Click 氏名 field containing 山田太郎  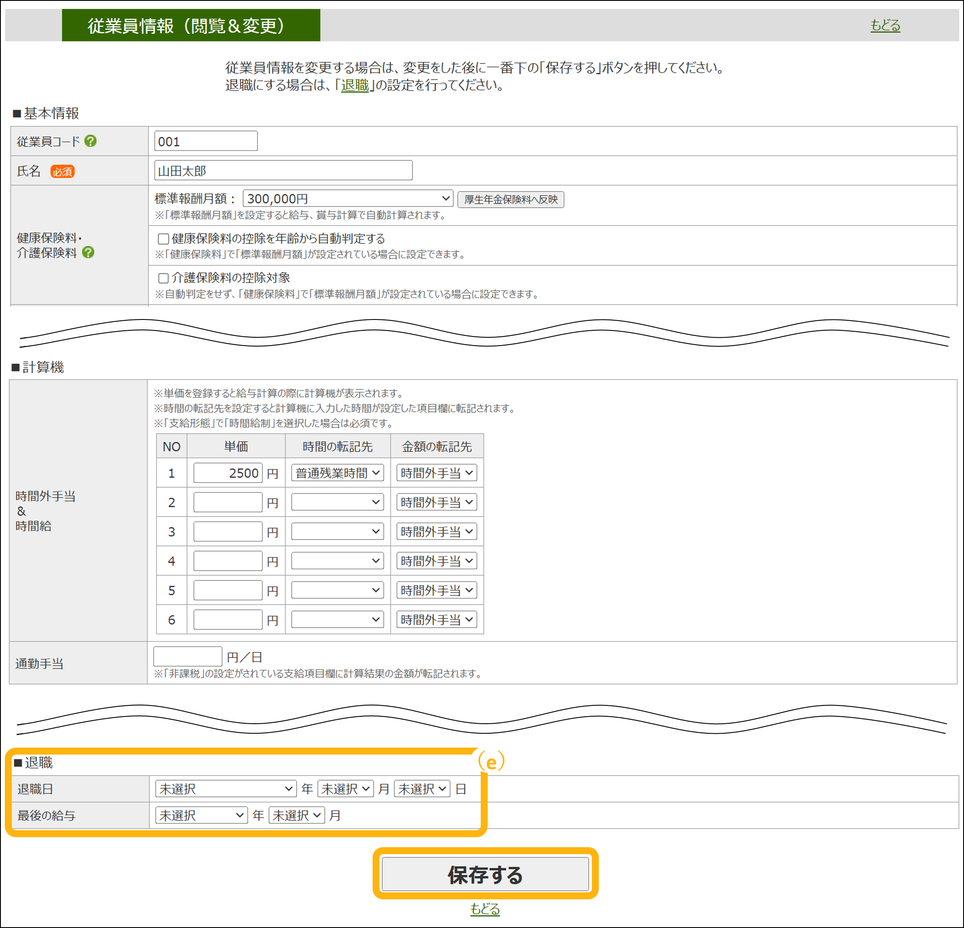coord(283,171)
